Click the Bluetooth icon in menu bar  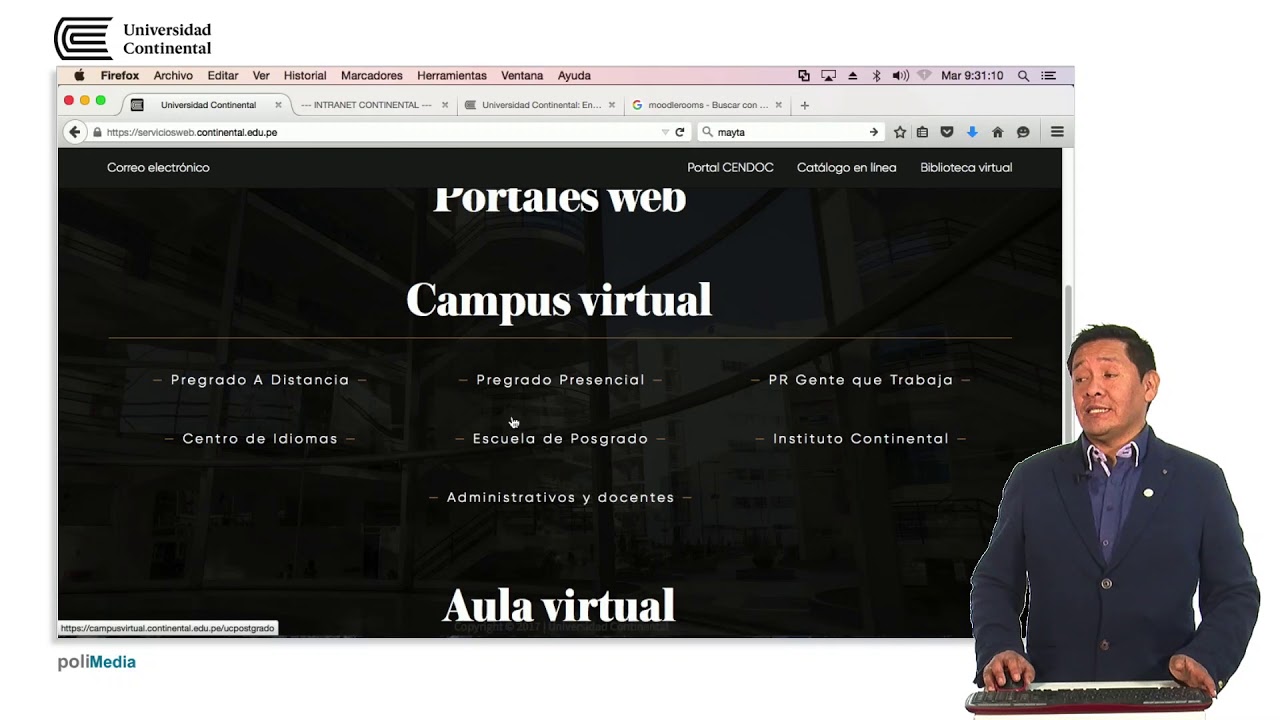[x=876, y=76]
